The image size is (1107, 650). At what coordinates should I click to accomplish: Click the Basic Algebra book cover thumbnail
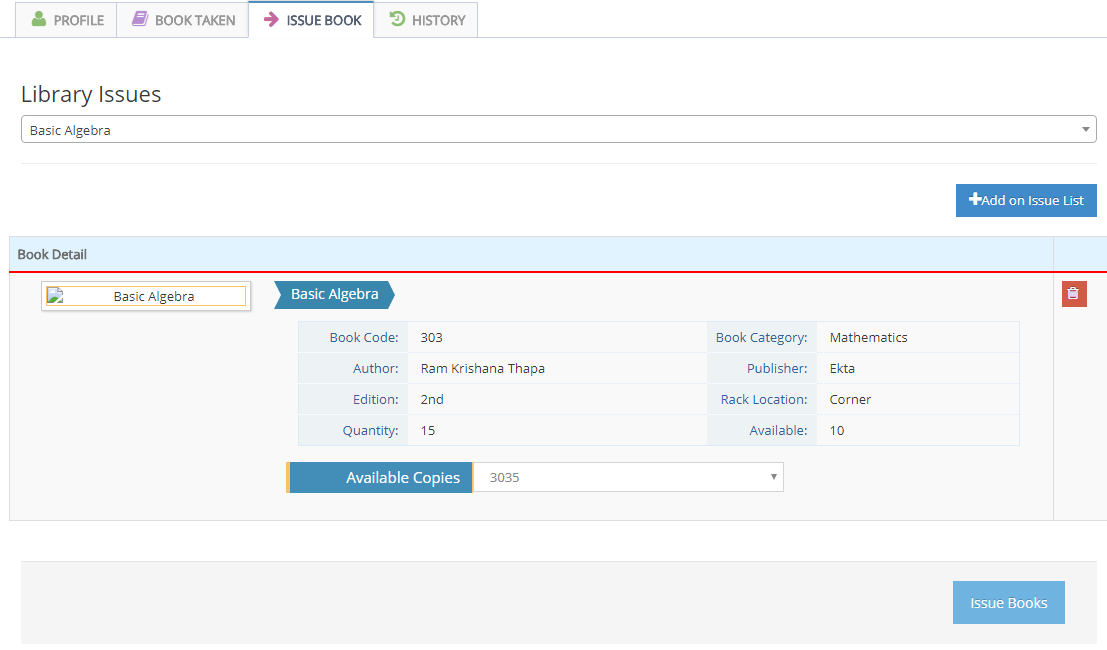pos(146,296)
